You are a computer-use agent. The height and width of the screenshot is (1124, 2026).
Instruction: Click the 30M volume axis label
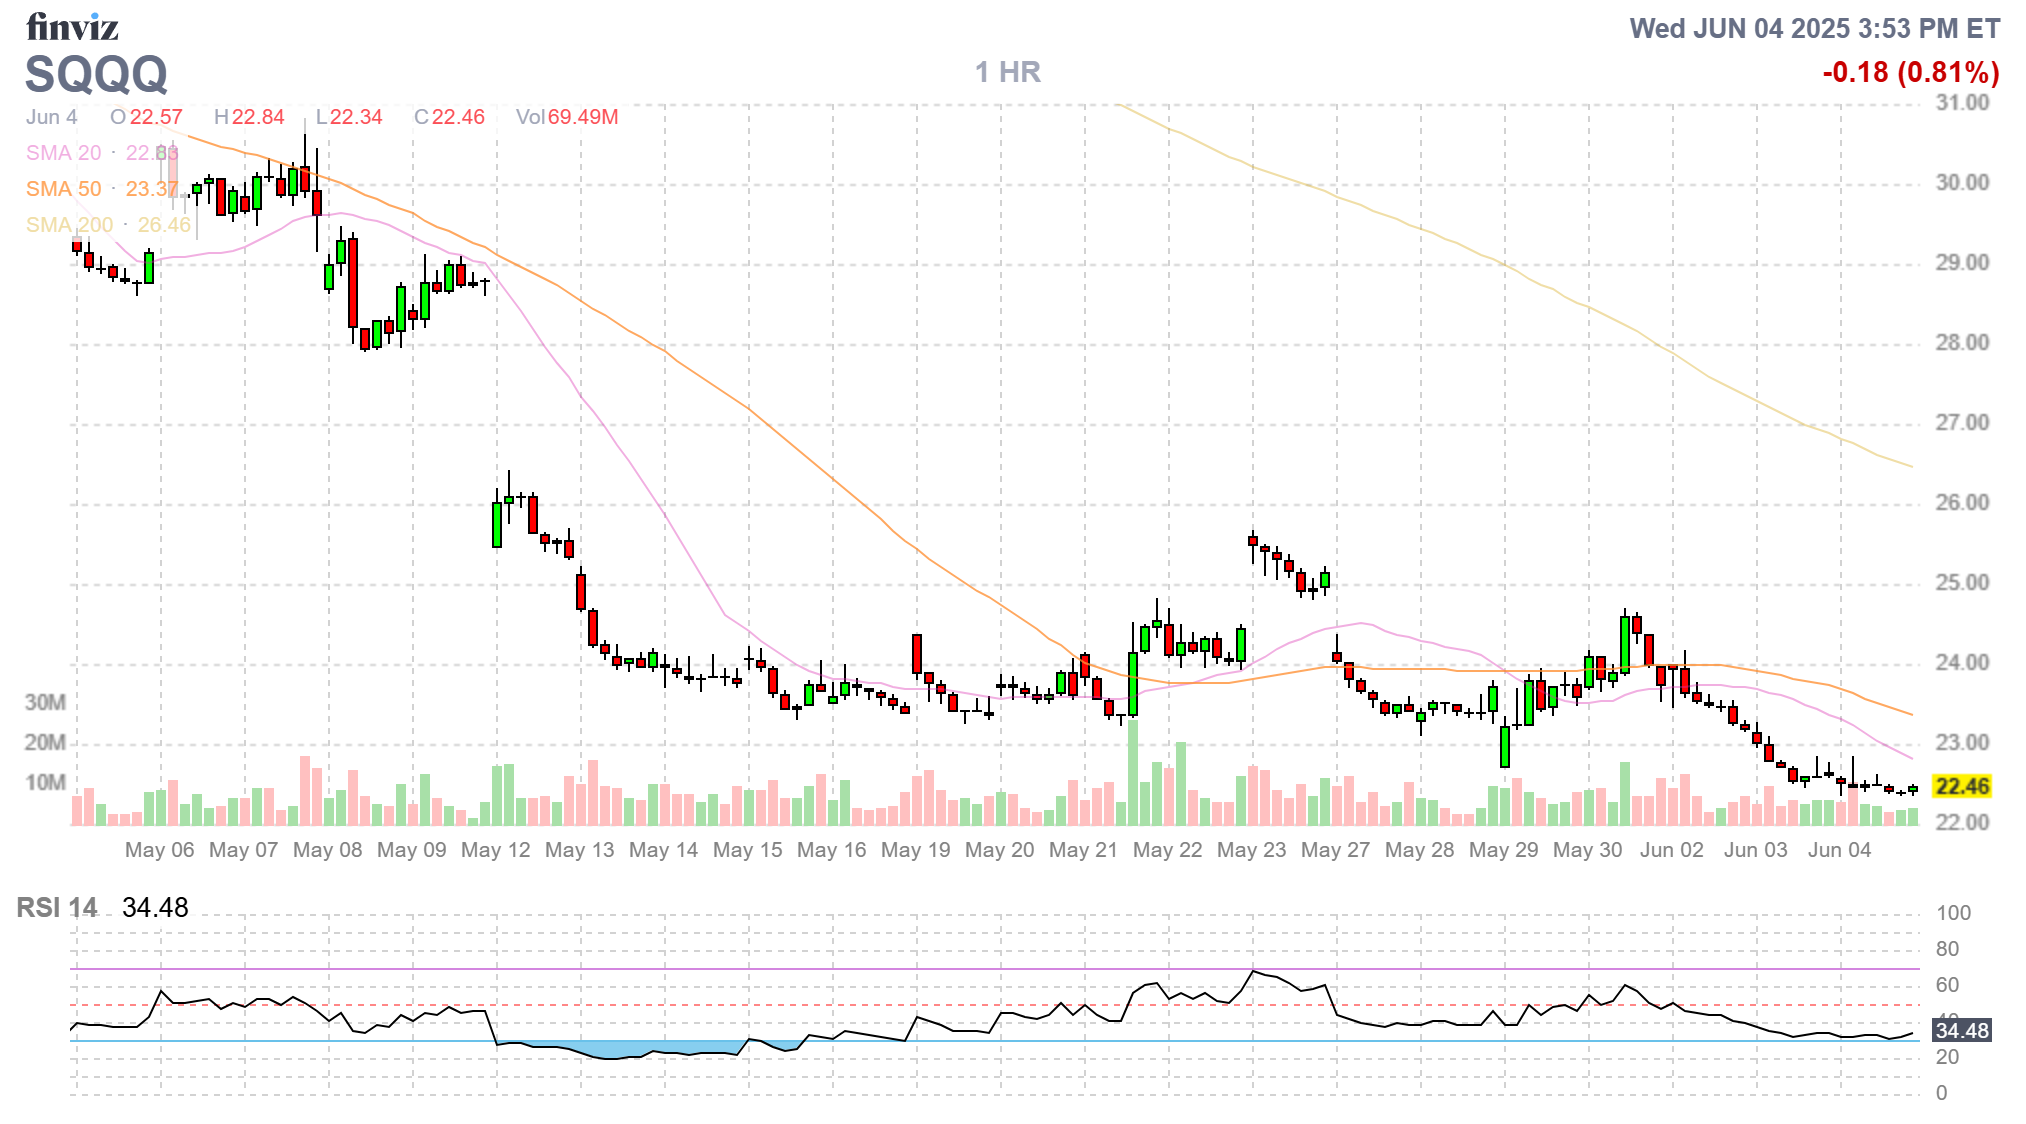point(45,702)
